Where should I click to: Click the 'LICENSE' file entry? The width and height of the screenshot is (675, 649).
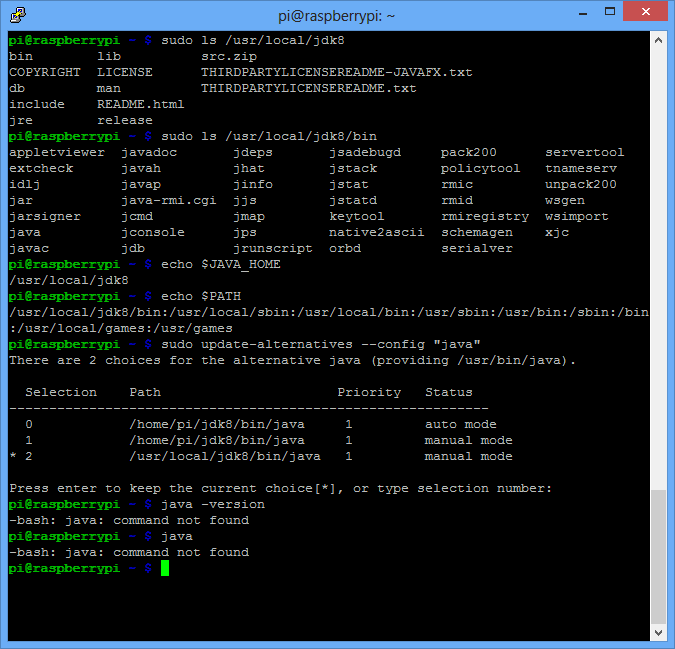pyautogui.click(x=124, y=72)
